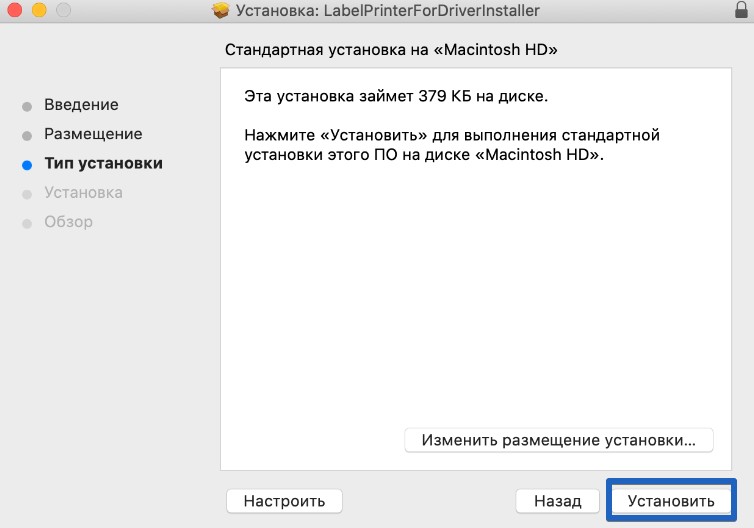
Task: Select the Размещение step label in sidebar
Action: click(93, 134)
